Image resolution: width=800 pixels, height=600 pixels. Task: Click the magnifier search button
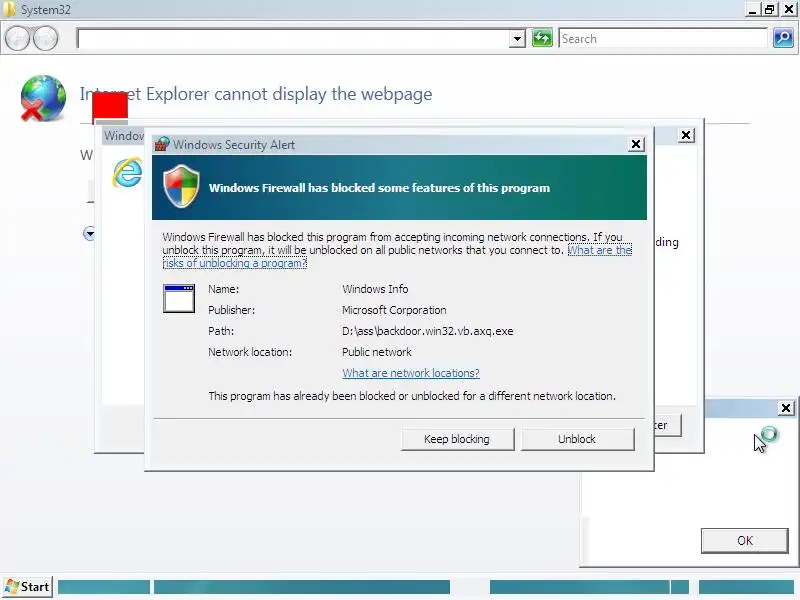click(783, 38)
